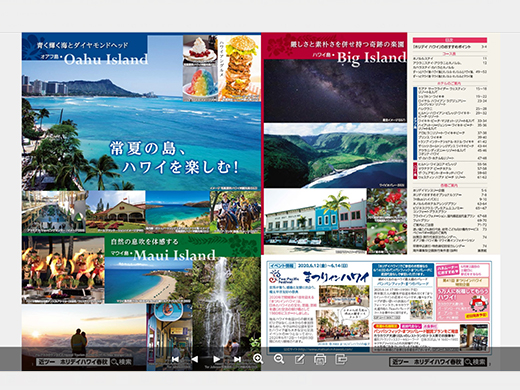Image resolution: width=520 pixels, height=390 pixels.
Task: Focus the right search text field
Action: point(427,362)
